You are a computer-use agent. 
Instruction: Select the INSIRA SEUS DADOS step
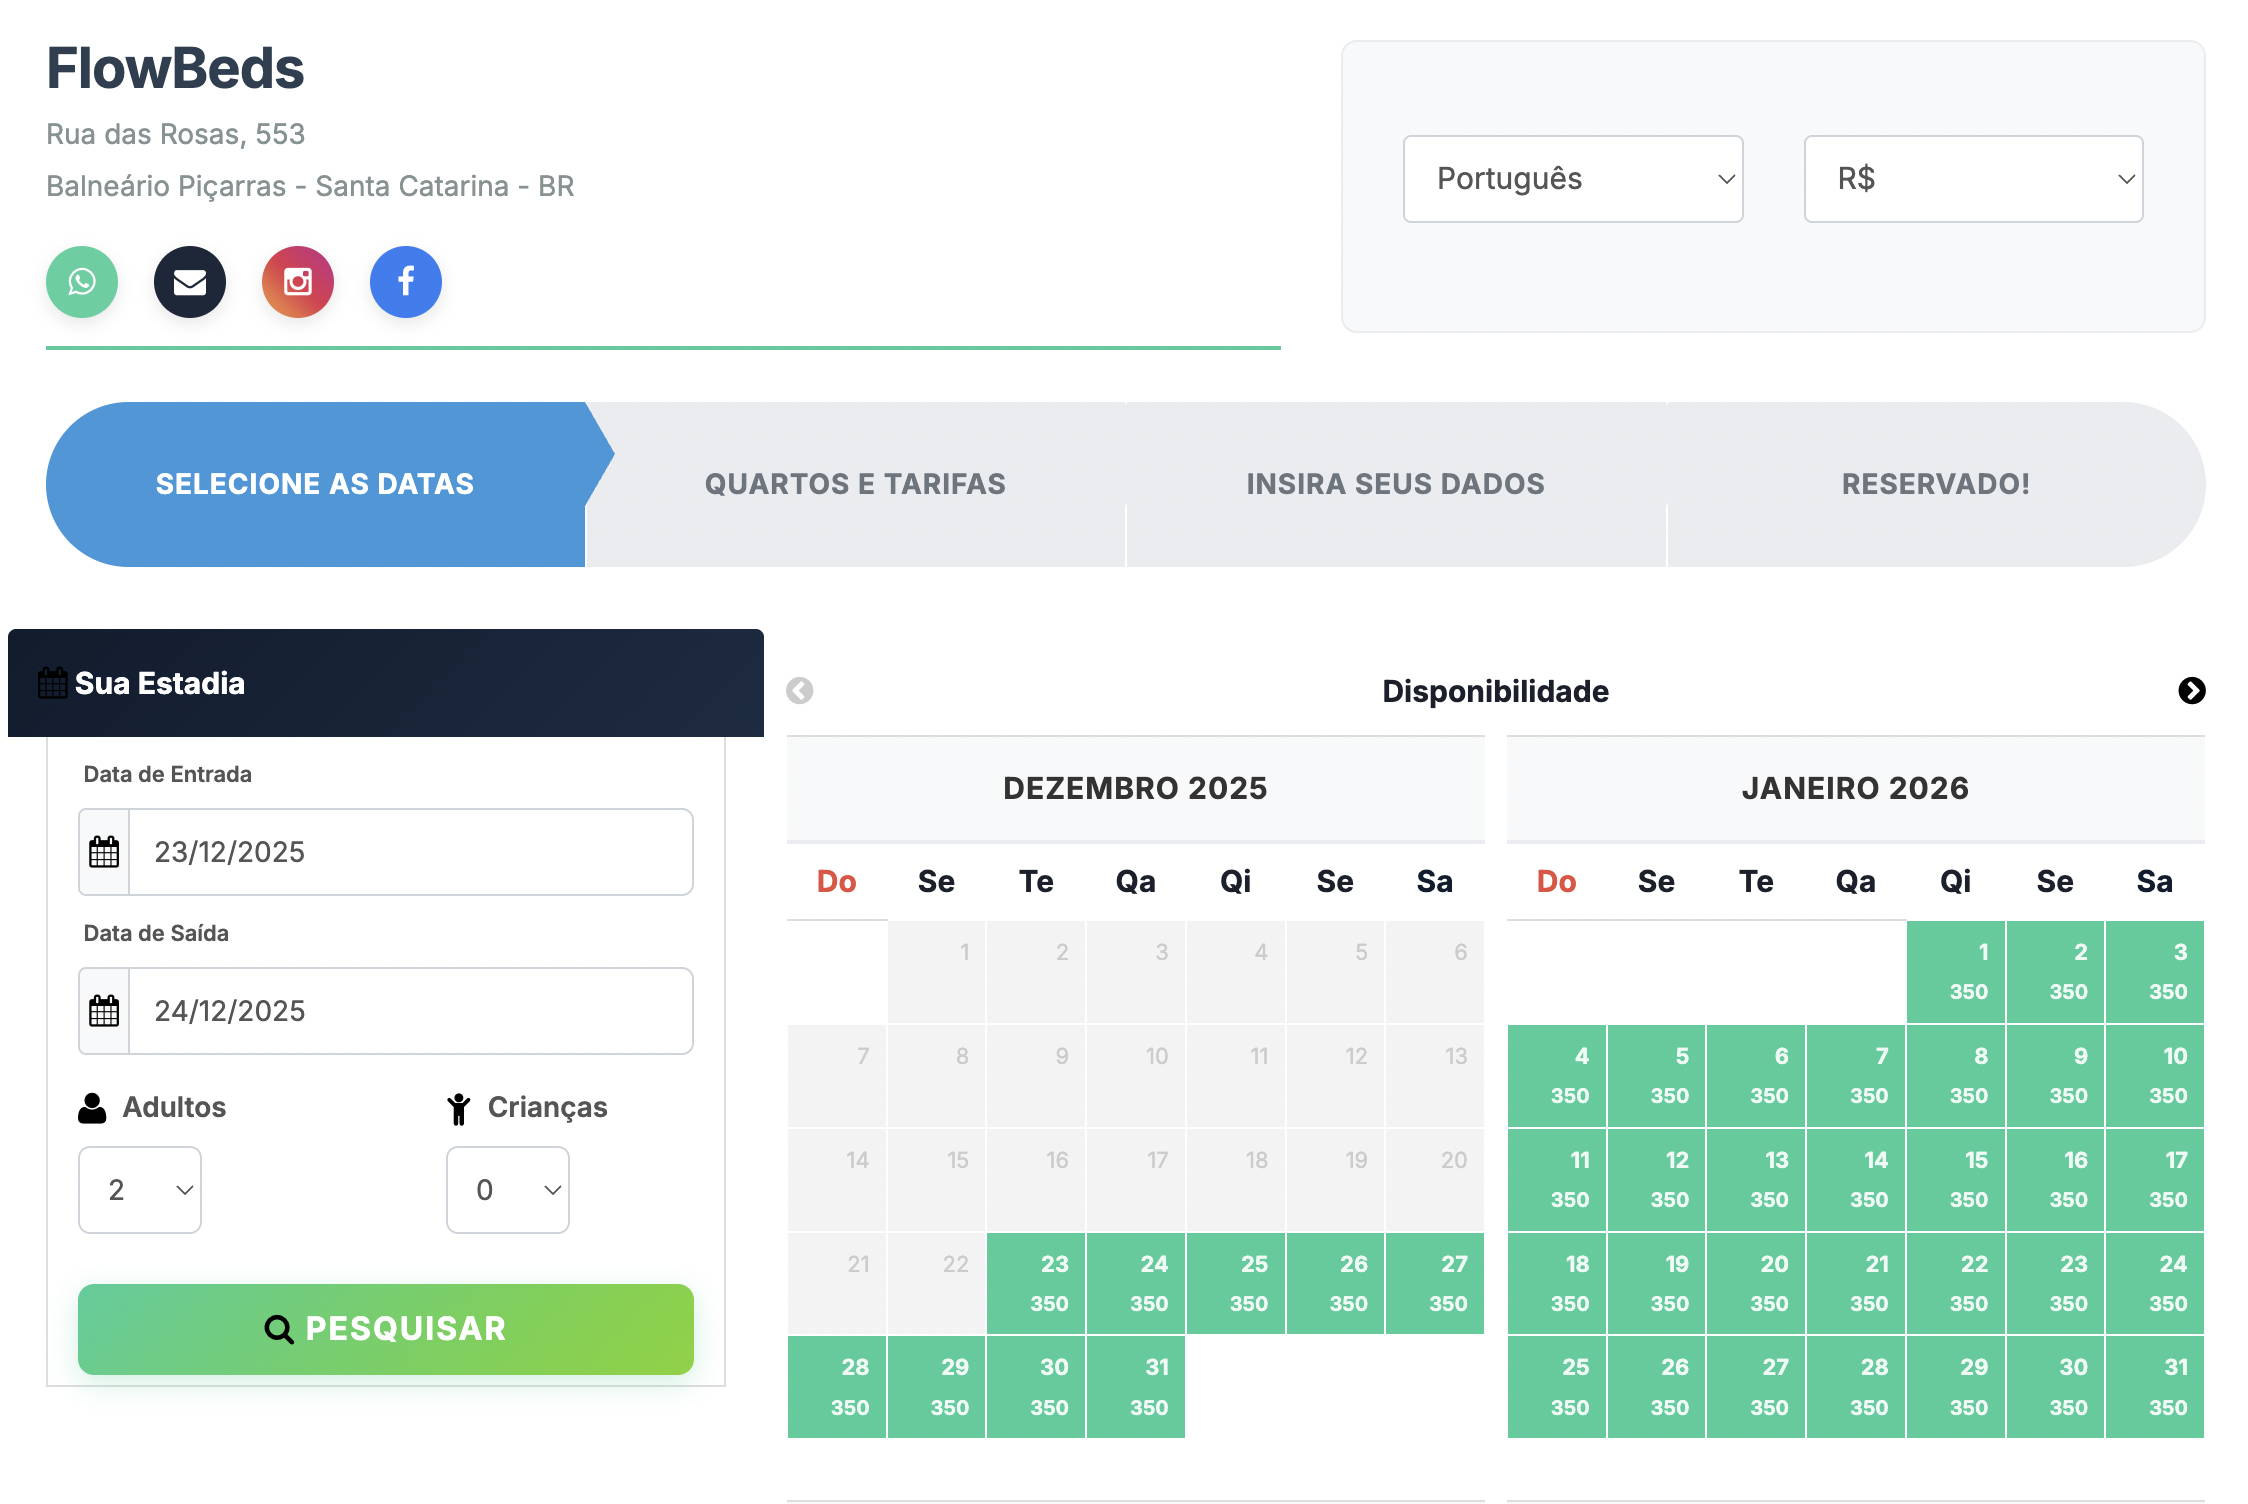tap(1395, 483)
